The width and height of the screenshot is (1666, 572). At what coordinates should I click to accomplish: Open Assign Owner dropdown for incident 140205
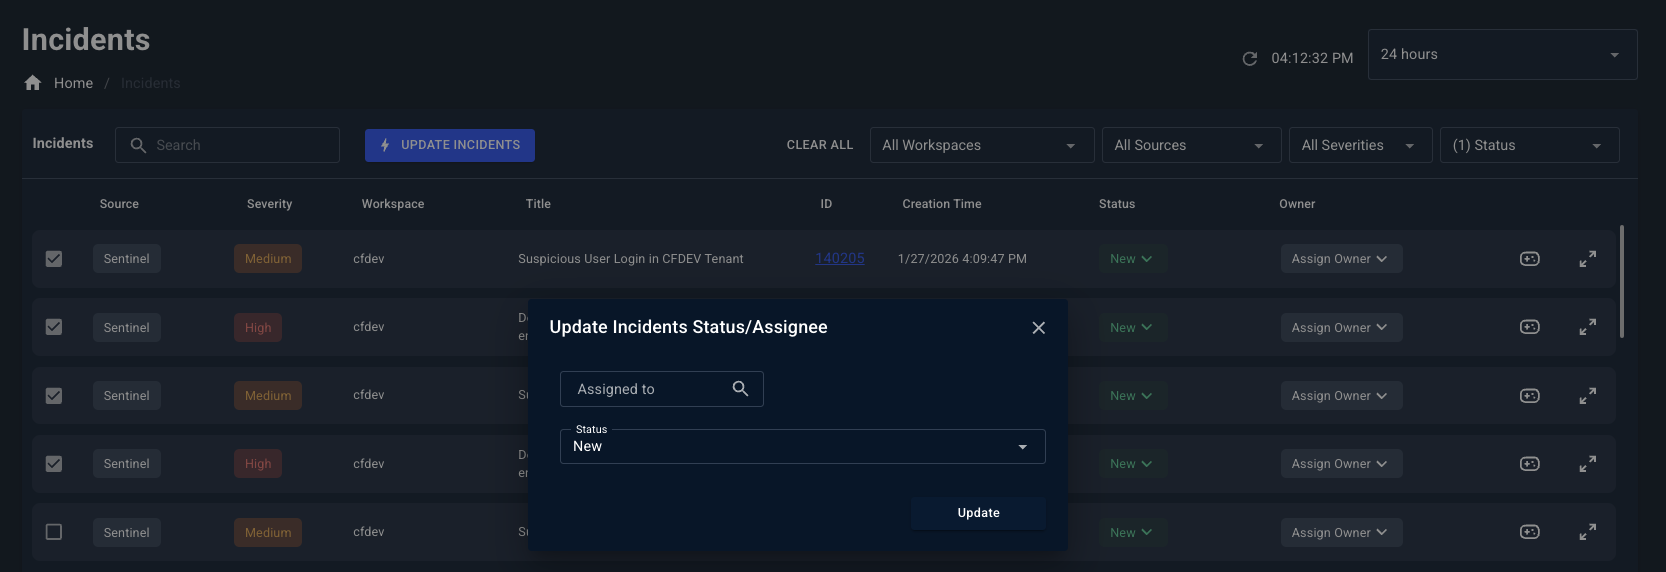click(x=1341, y=259)
